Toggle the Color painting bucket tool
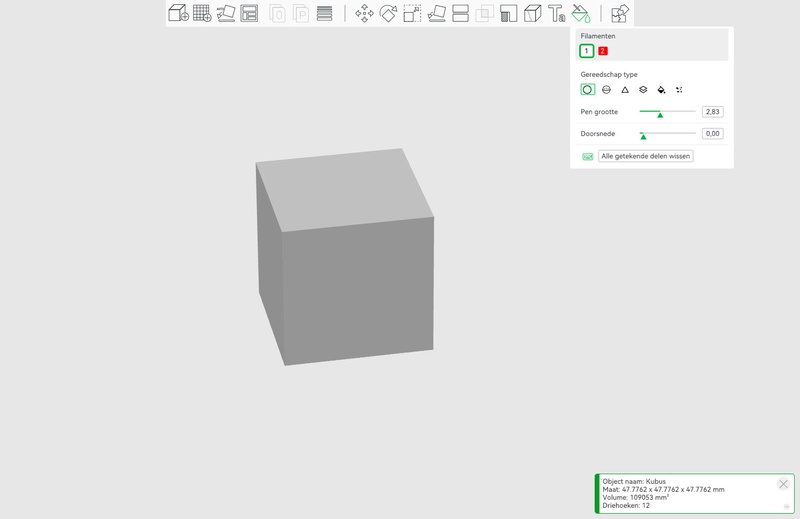Screen dimensions: 800x519 [x=581, y=13]
